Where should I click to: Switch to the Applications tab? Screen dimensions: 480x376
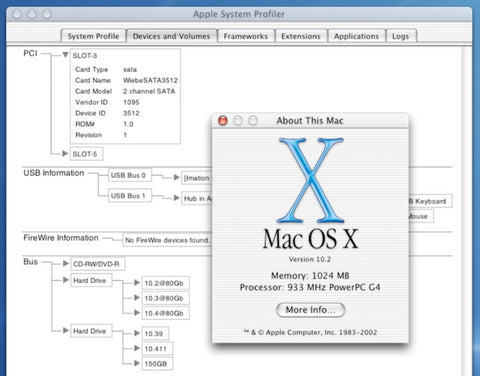point(356,36)
